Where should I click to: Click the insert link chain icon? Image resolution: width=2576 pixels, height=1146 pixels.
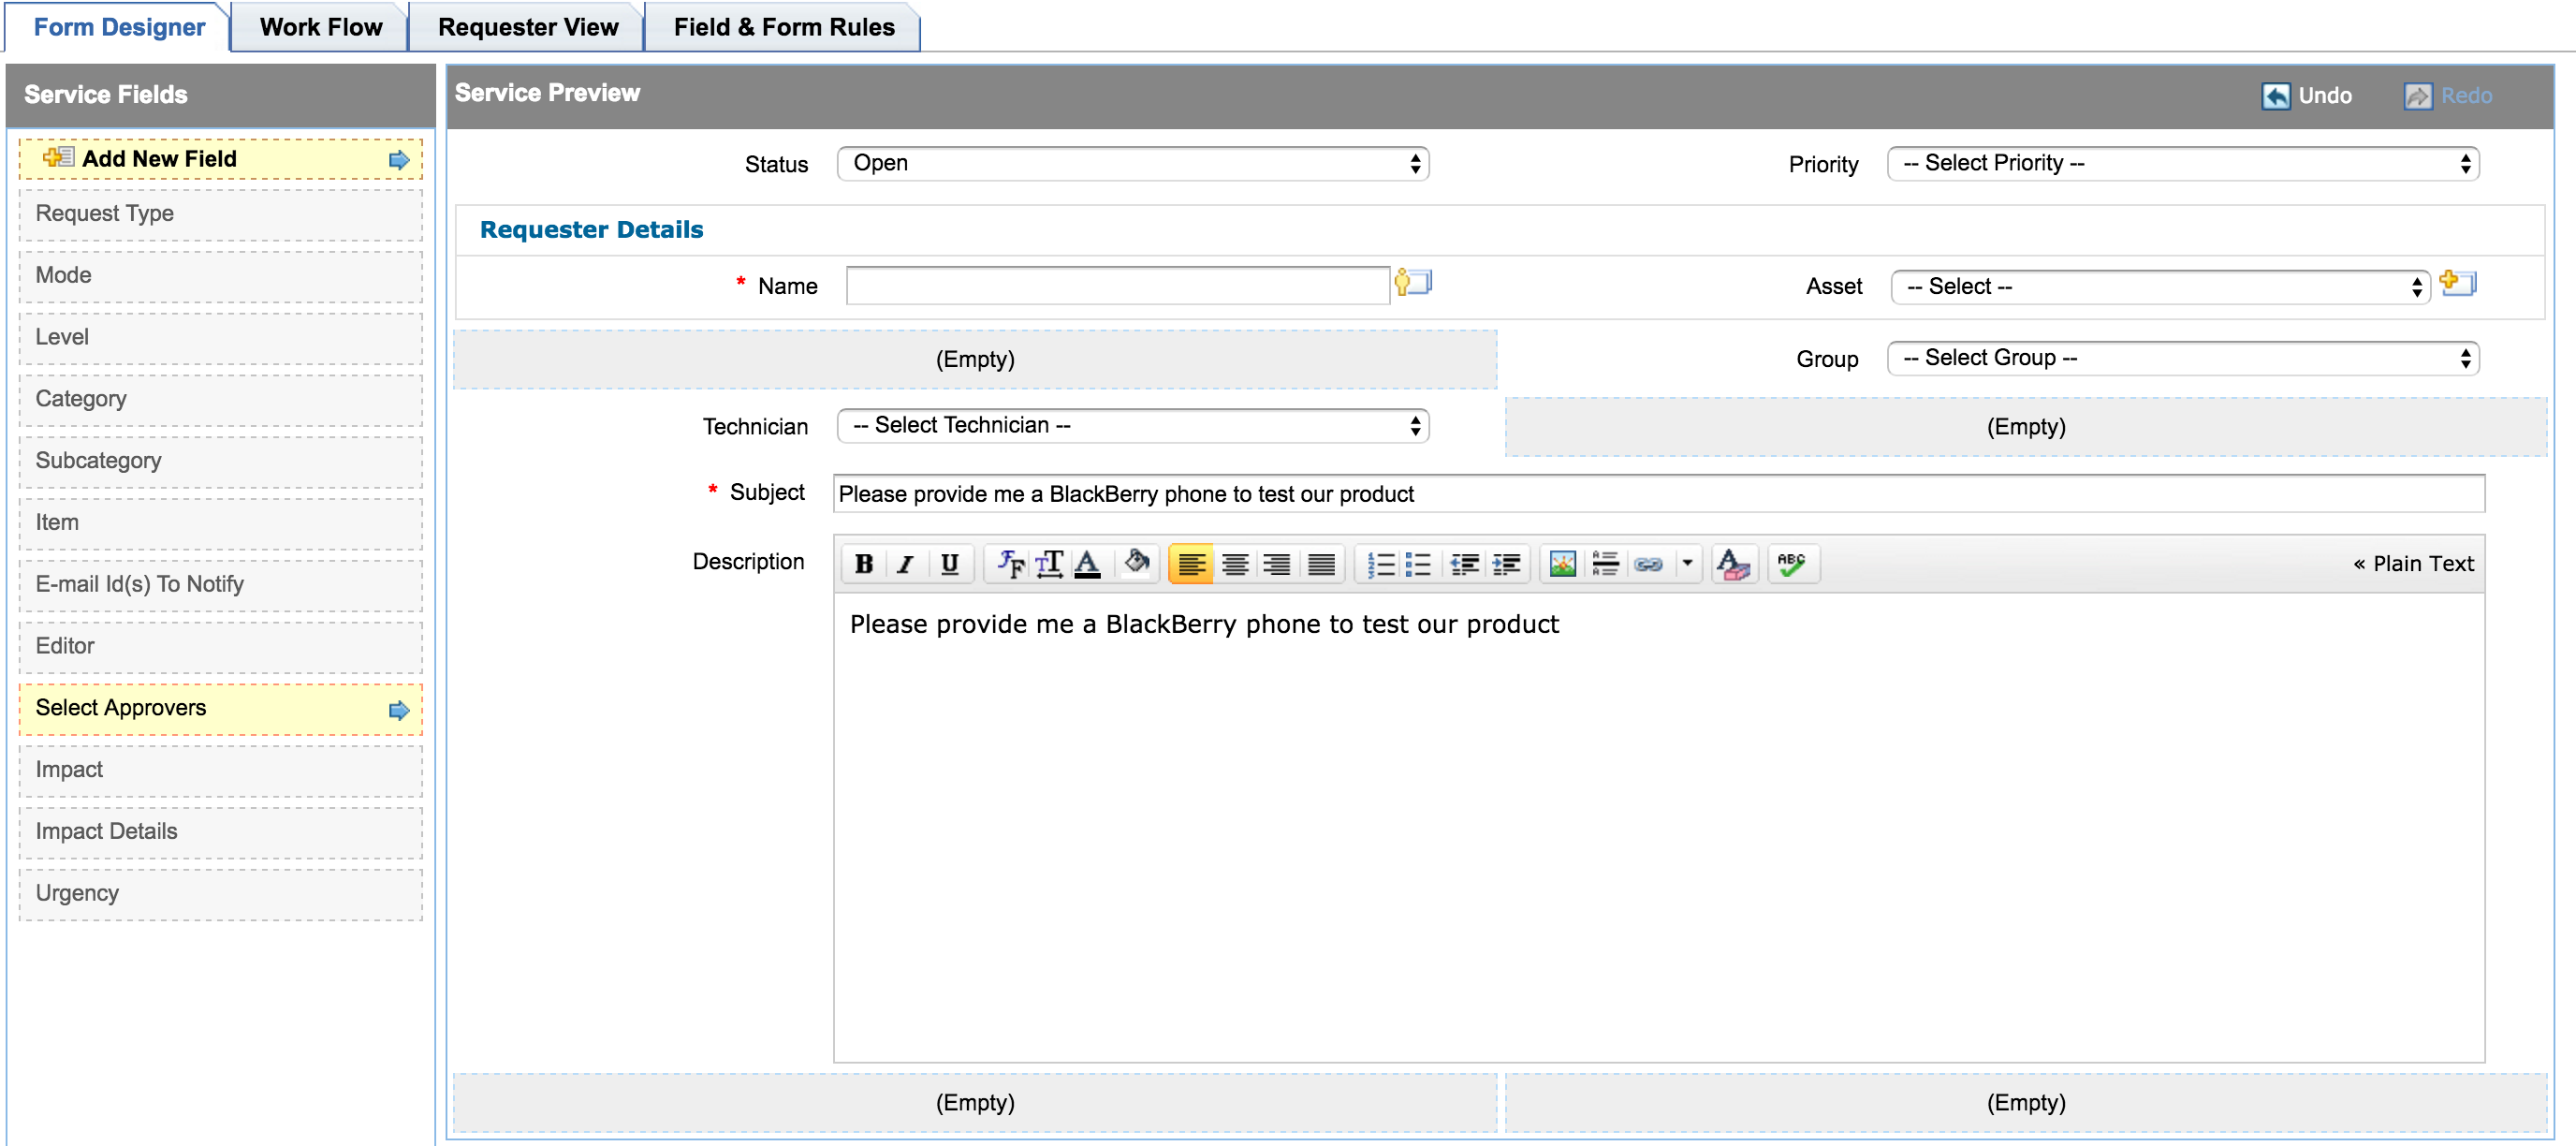[1648, 564]
